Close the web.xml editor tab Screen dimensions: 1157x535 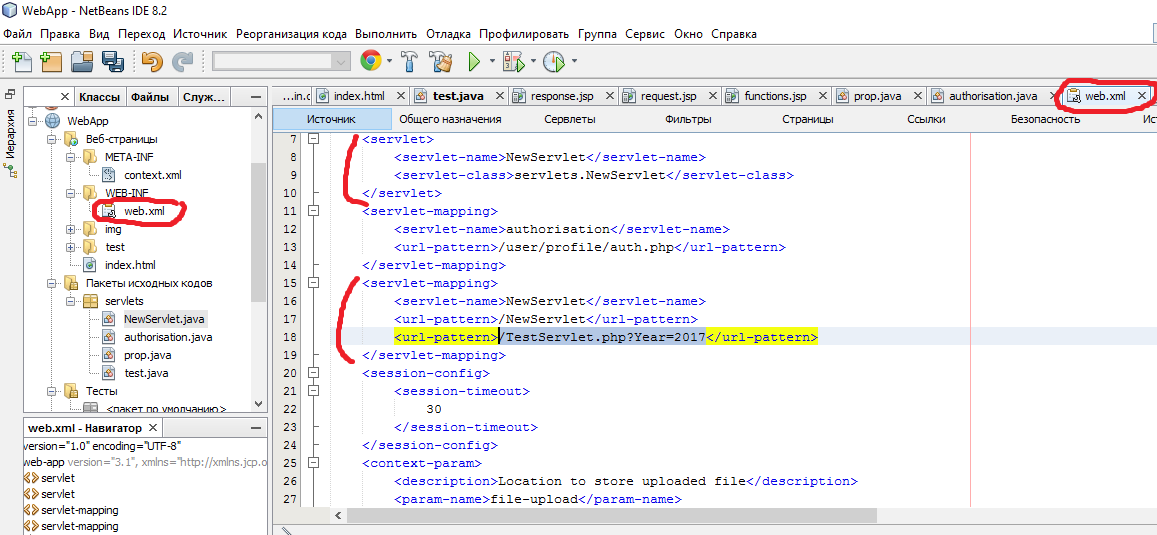(x=1142, y=96)
